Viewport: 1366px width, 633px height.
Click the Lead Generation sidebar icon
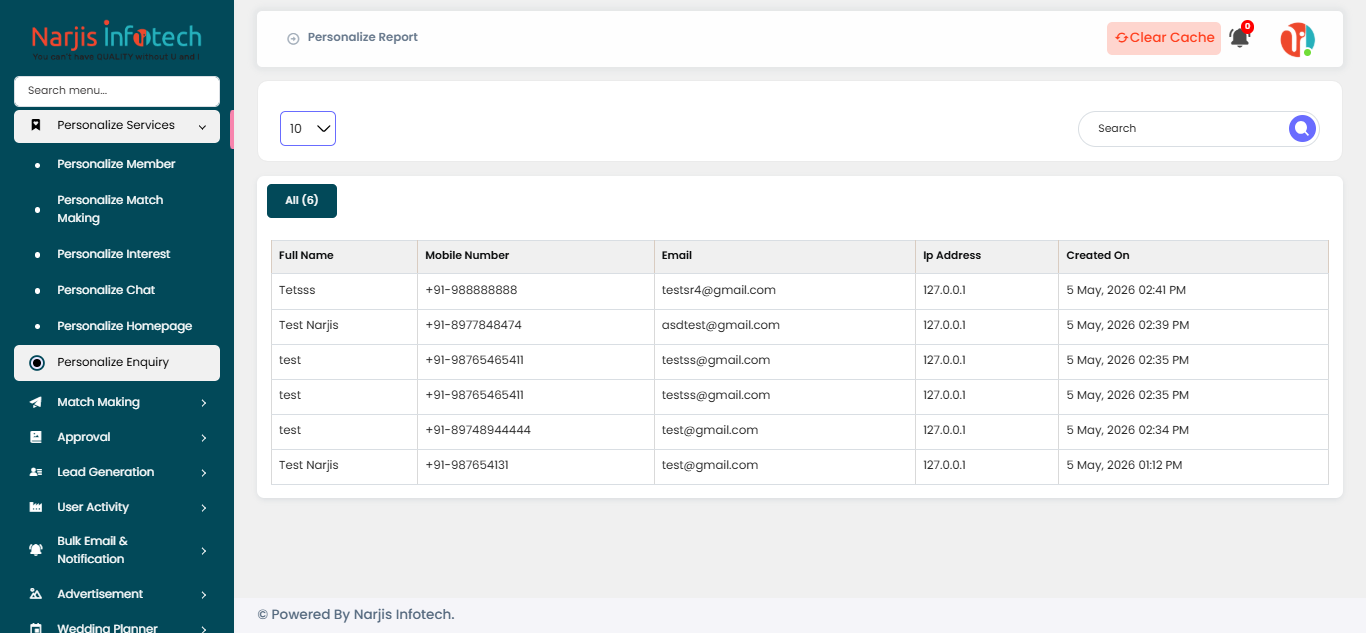[x=36, y=472]
